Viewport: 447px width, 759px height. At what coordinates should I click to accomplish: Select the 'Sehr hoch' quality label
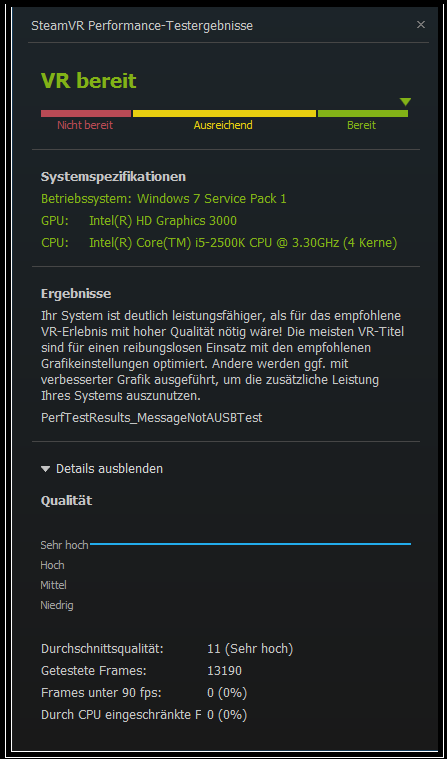coord(64,545)
